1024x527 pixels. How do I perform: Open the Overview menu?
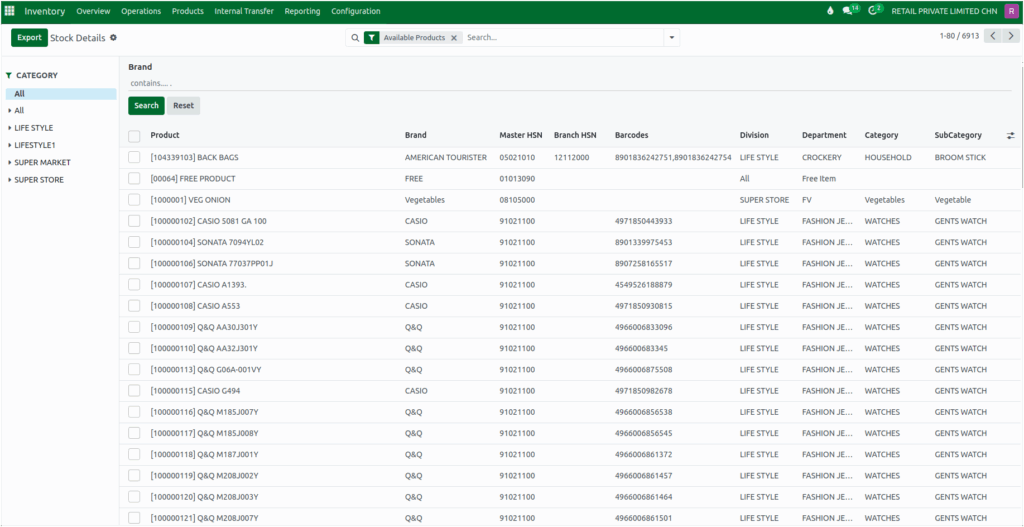[x=93, y=11]
